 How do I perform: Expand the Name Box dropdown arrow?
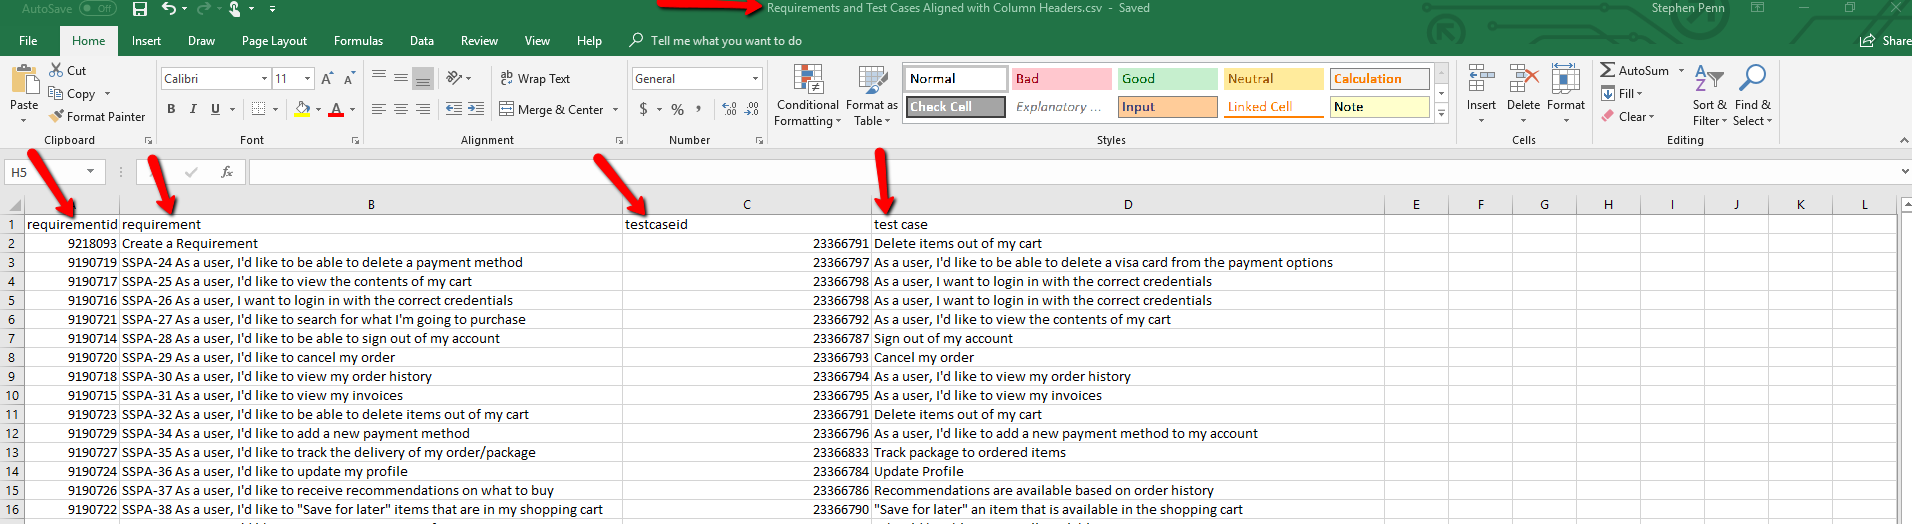pos(90,172)
